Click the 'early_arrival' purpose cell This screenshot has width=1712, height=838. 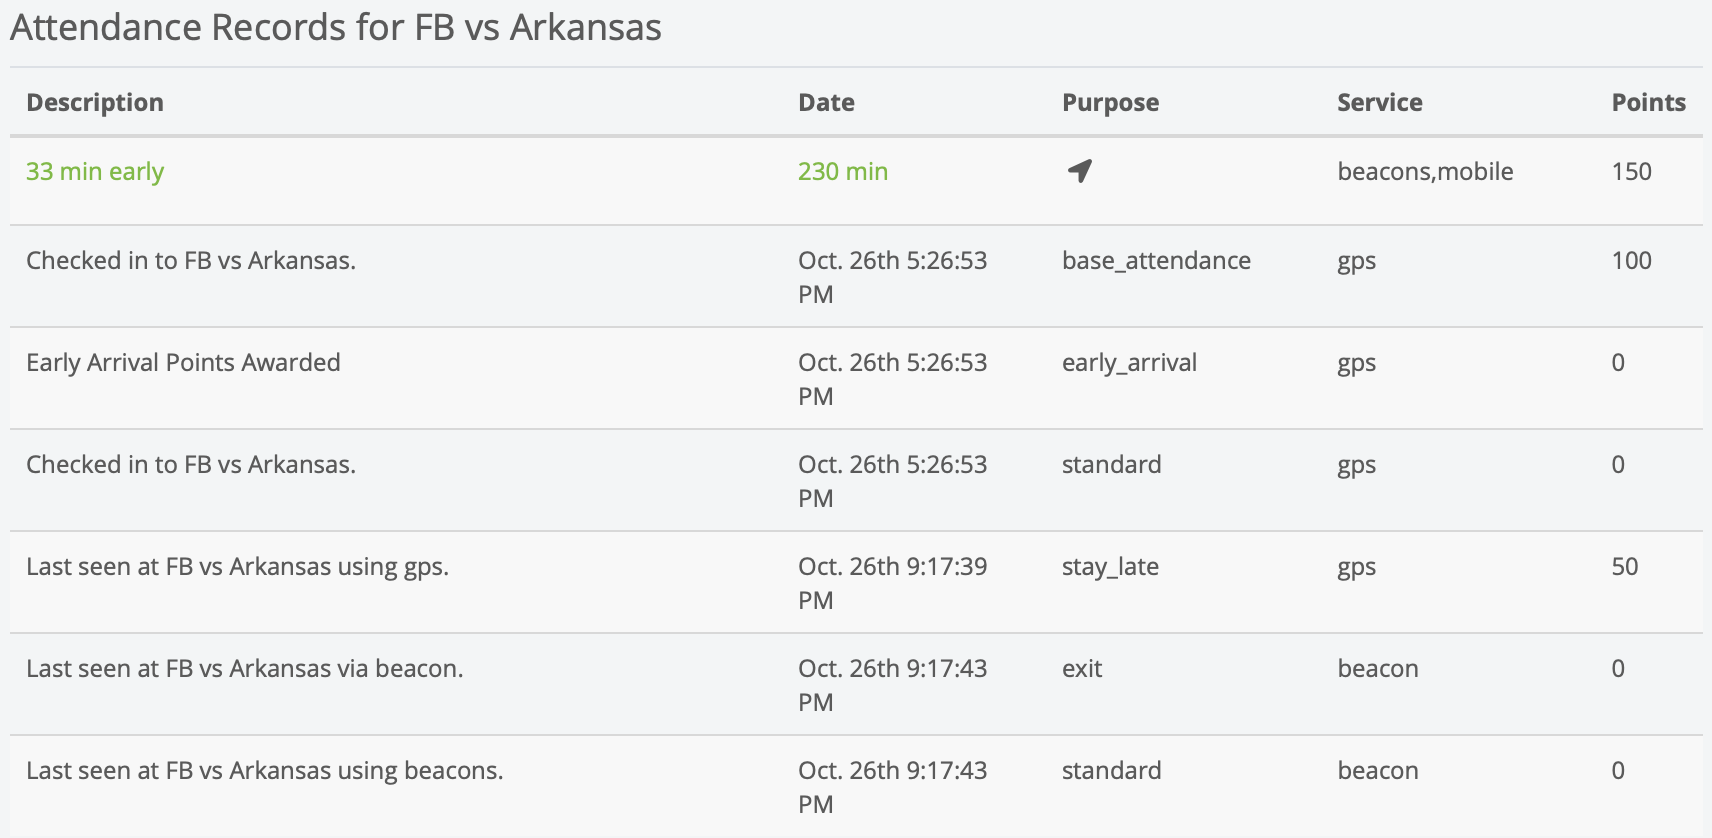(x=1129, y=362)
